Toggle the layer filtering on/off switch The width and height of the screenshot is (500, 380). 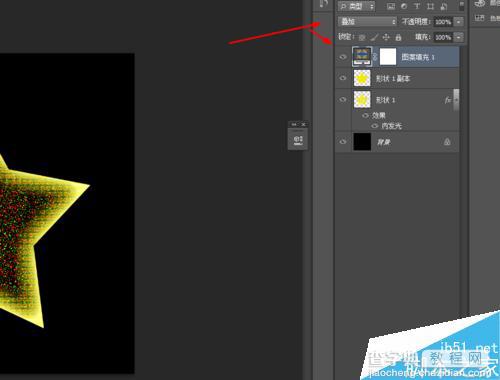(x=462, y=6)
